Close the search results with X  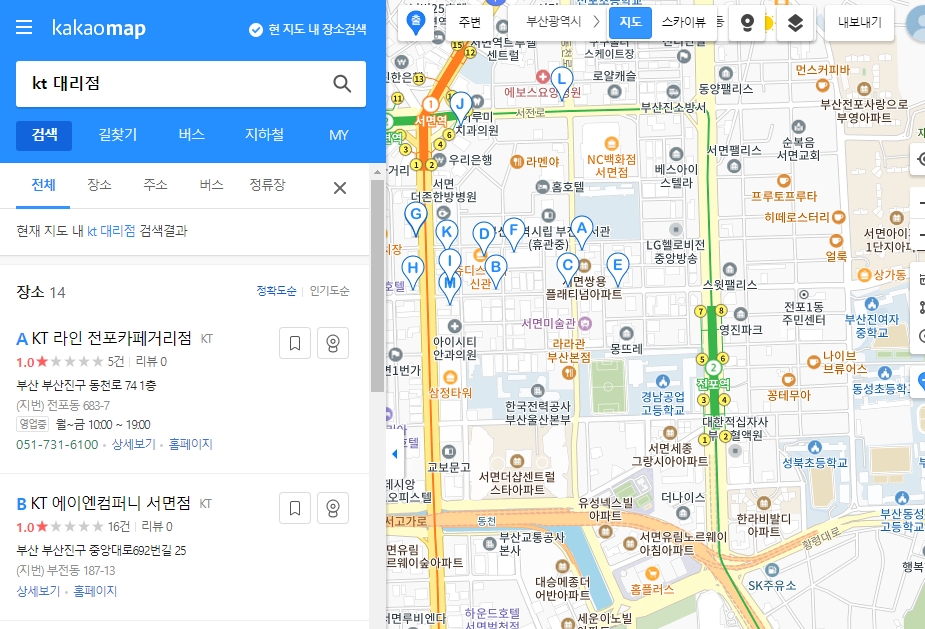coord(340,188)
